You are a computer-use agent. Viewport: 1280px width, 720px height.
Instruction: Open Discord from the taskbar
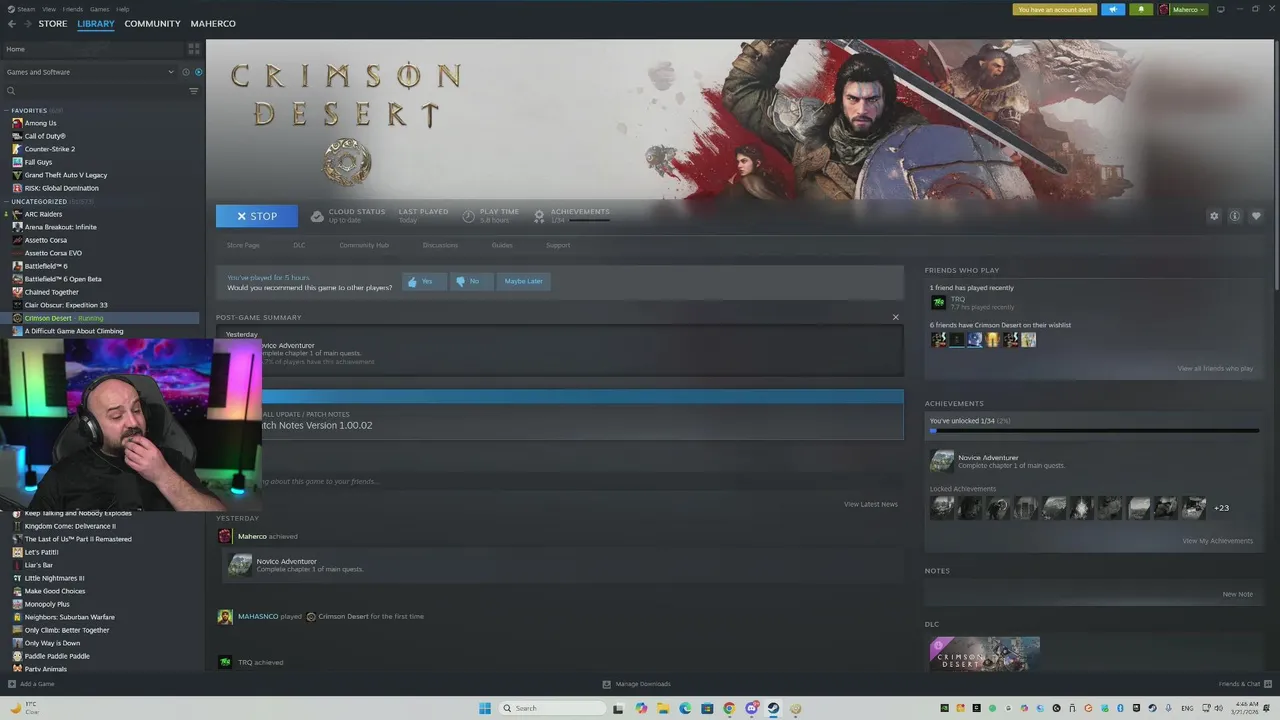751,708
